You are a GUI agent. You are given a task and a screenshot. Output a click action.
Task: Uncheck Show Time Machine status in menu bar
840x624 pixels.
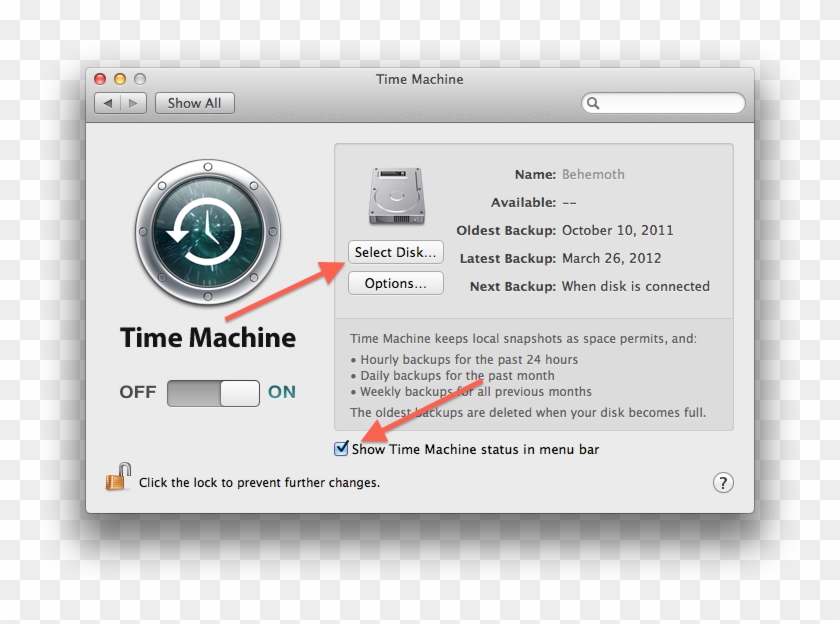click(341, 448)
